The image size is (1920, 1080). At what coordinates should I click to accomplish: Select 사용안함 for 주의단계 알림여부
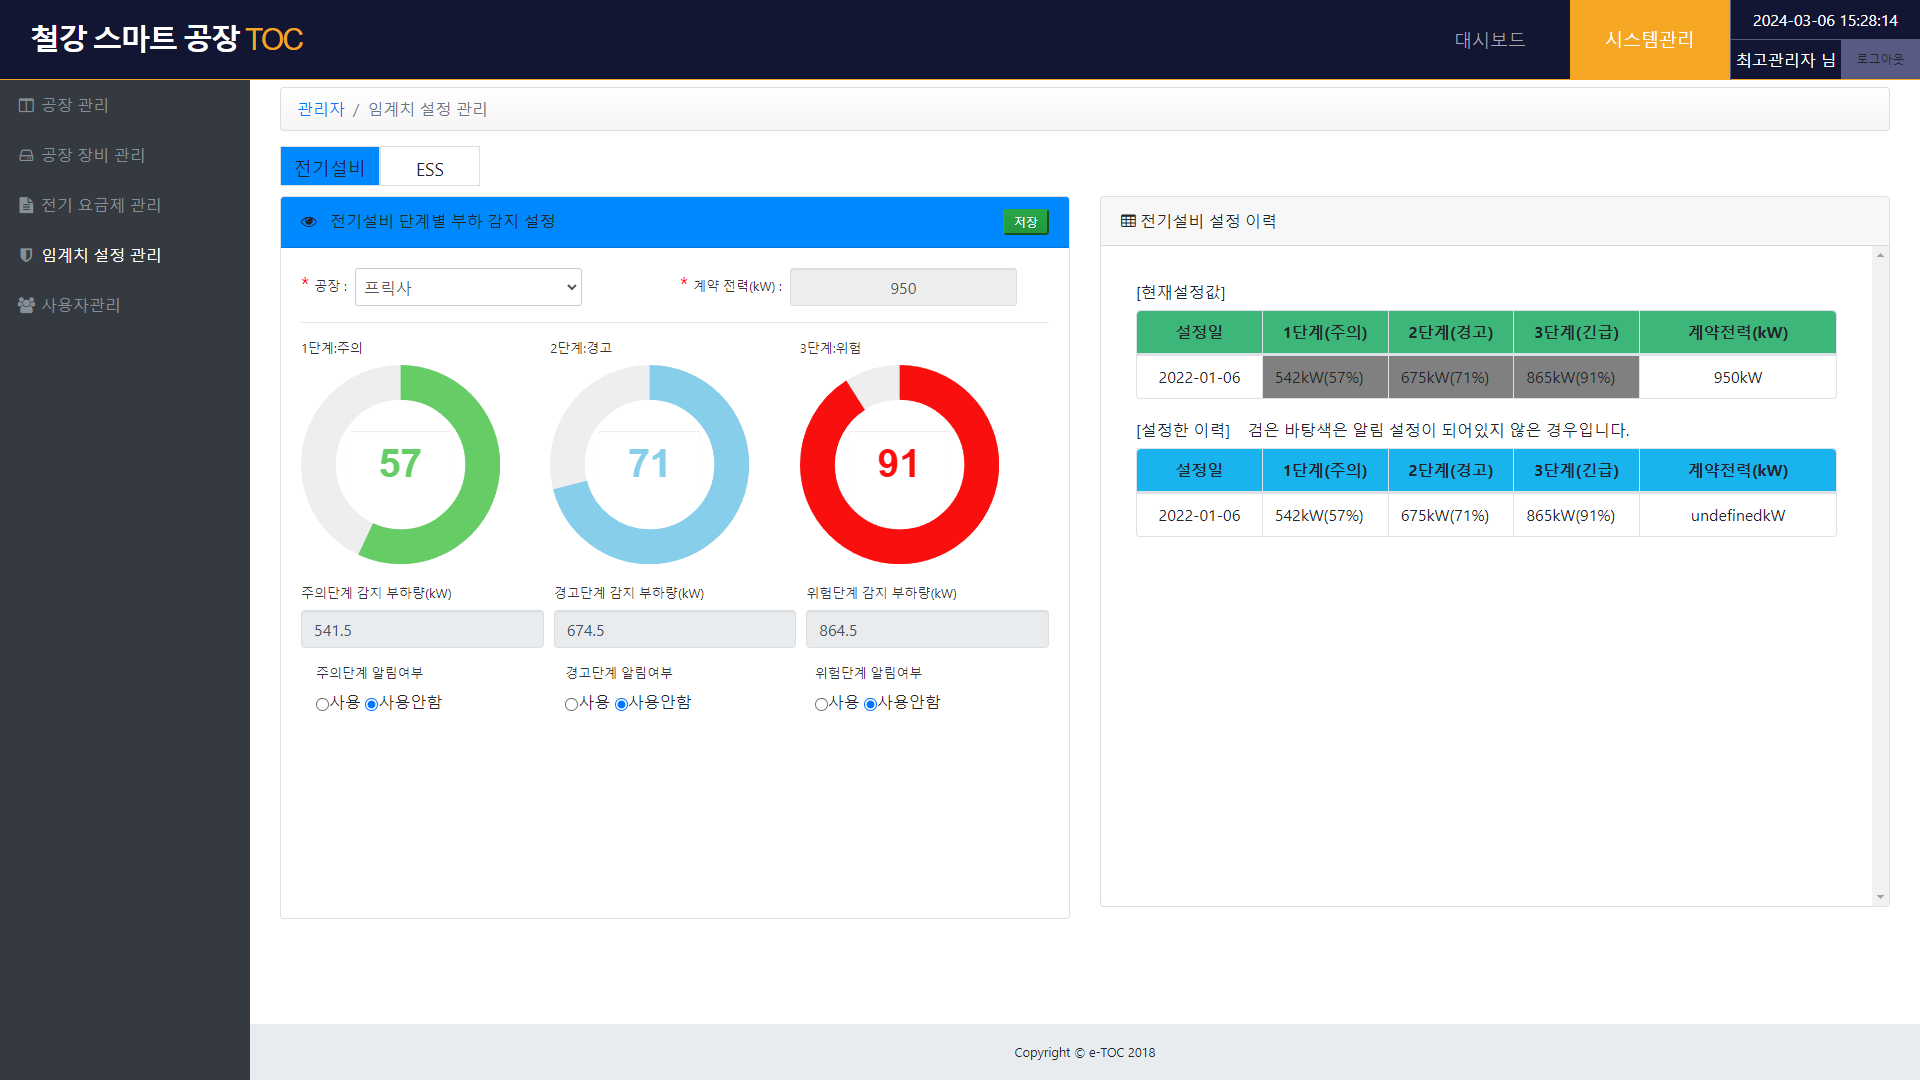[372, 704]
